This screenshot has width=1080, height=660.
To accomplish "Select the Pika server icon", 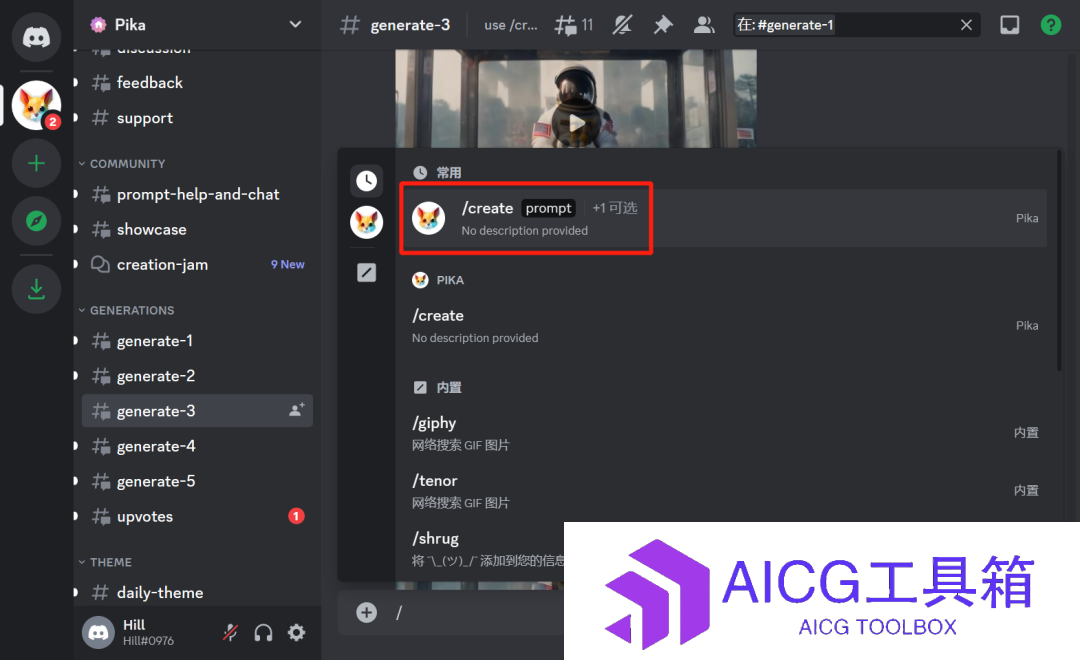I will coord(36,105).
